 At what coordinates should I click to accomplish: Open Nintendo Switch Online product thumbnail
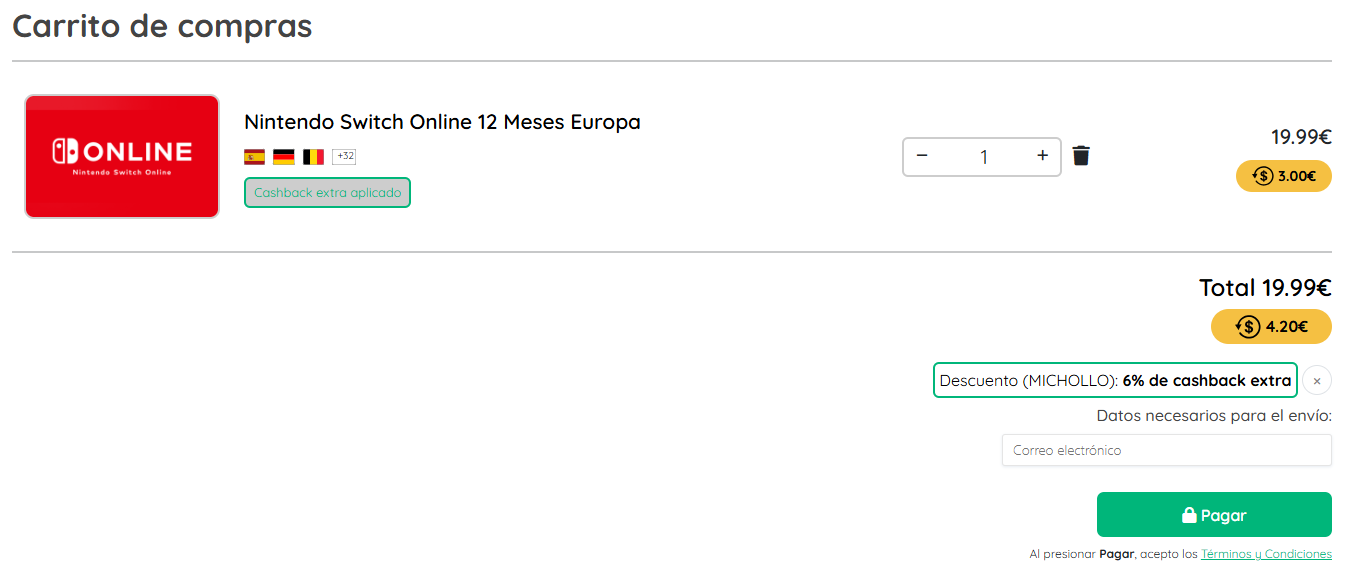(x=122, y=156)
